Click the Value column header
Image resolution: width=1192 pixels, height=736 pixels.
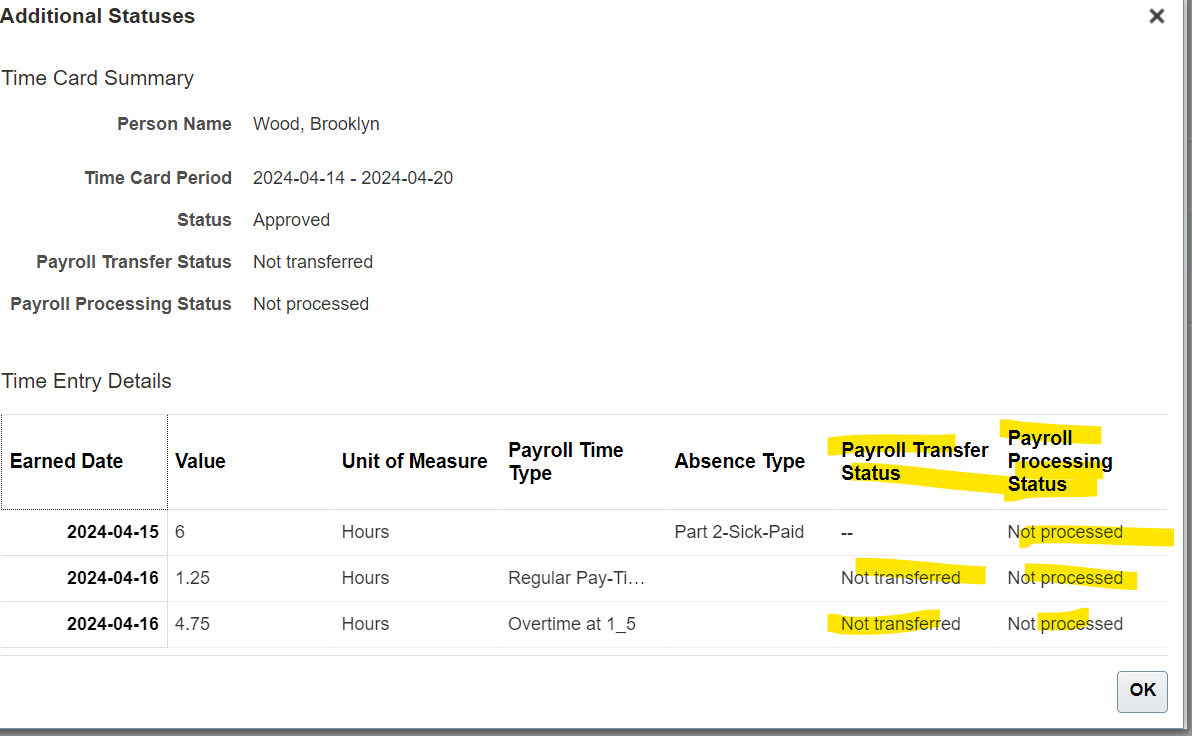[200, 461]
